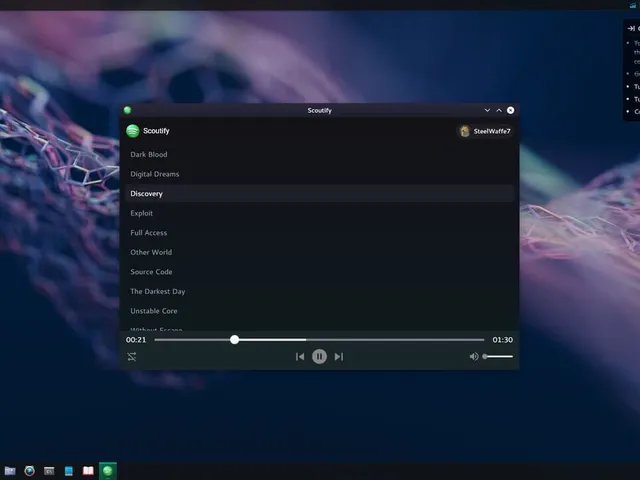Pause the current song
The height and width of the screenshot is (480, 640).
point(319,357)
